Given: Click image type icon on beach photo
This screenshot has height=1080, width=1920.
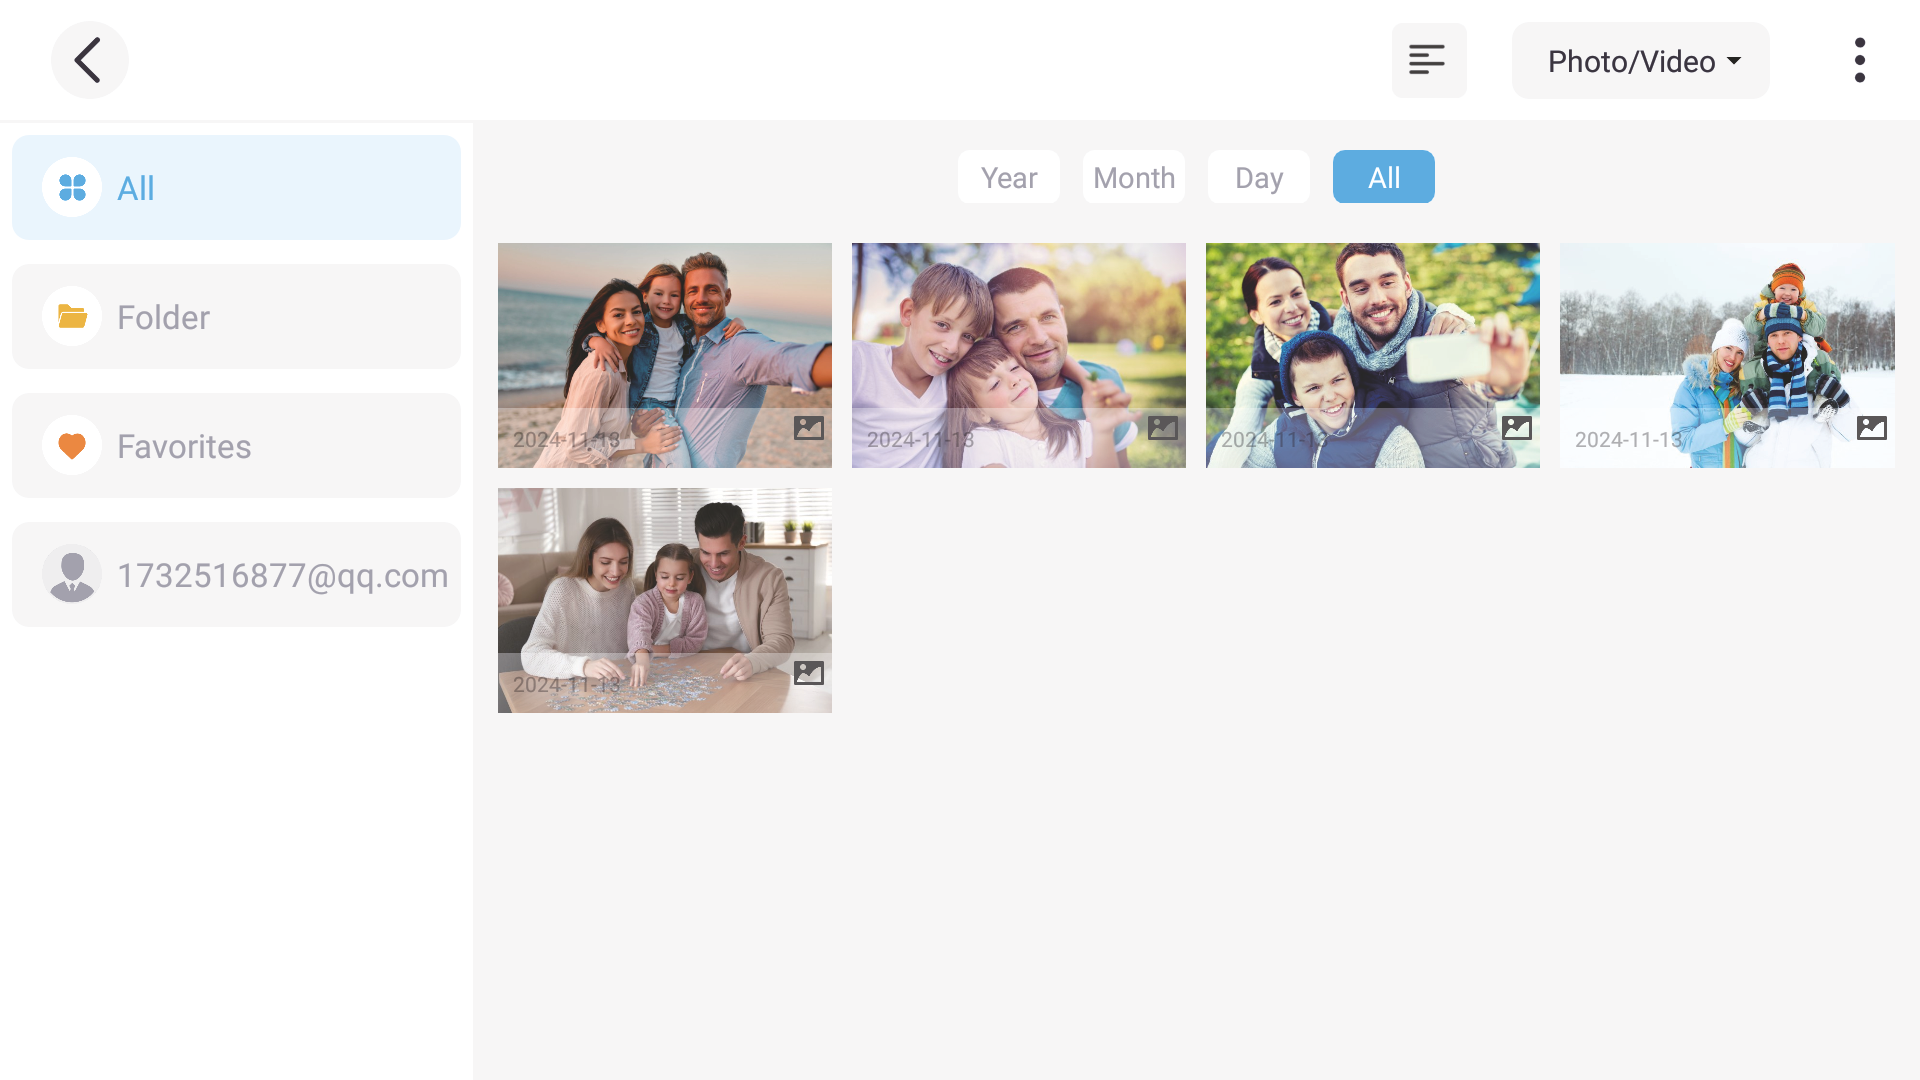Looking at the screenshot, I should point(808,428).
